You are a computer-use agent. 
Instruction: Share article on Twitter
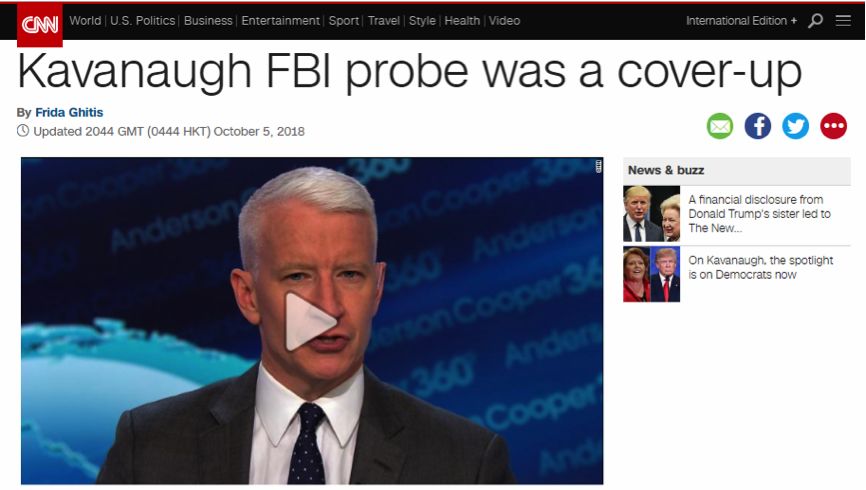(x=795, y=127)
